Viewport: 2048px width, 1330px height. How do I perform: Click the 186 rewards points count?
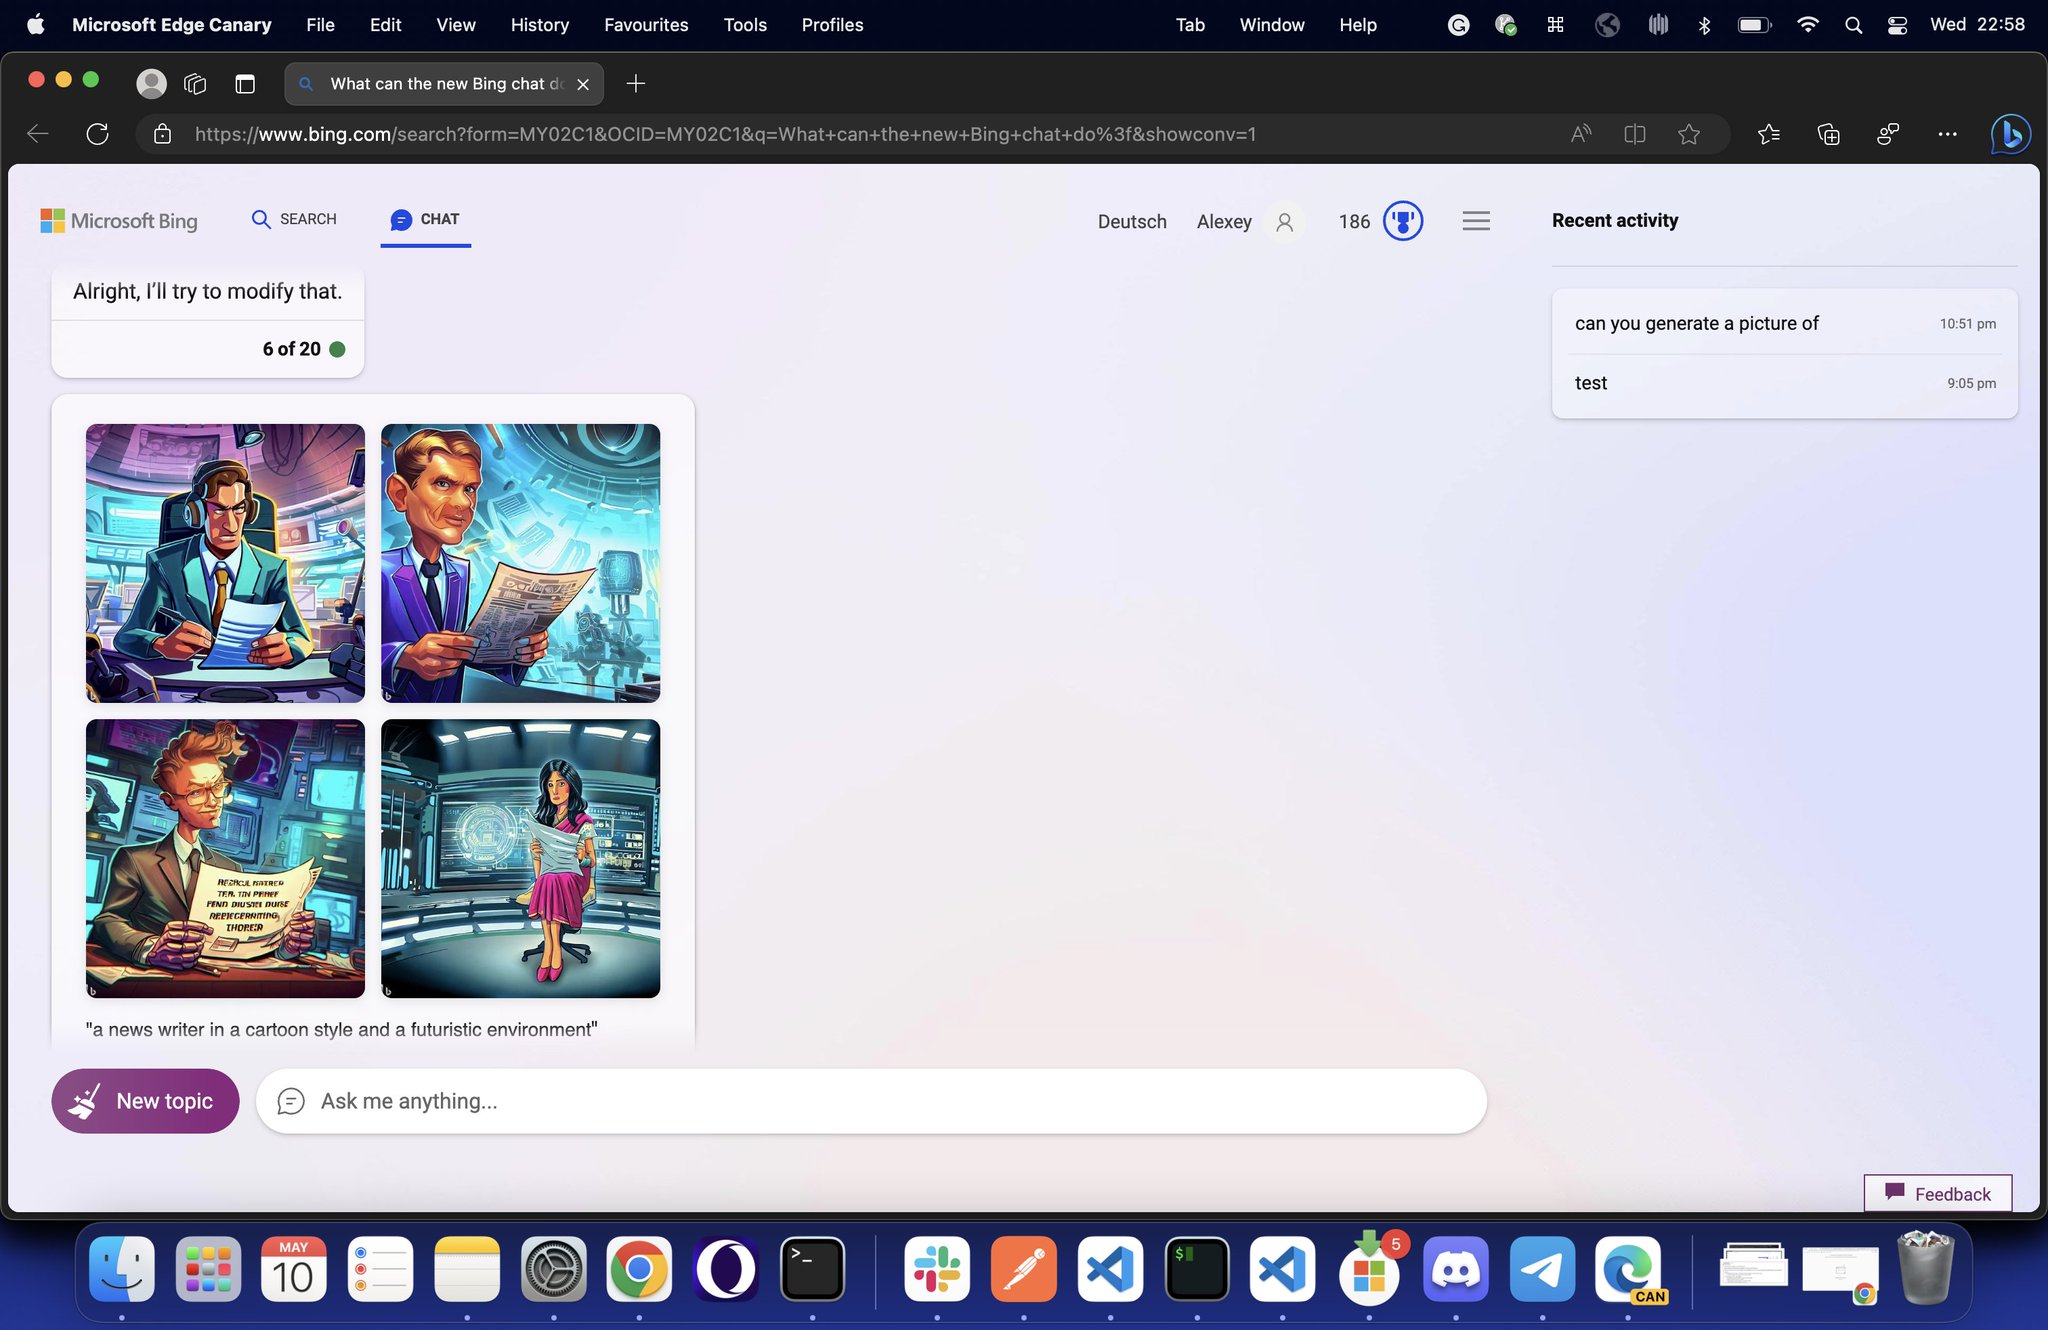[x=1354, y=222]
